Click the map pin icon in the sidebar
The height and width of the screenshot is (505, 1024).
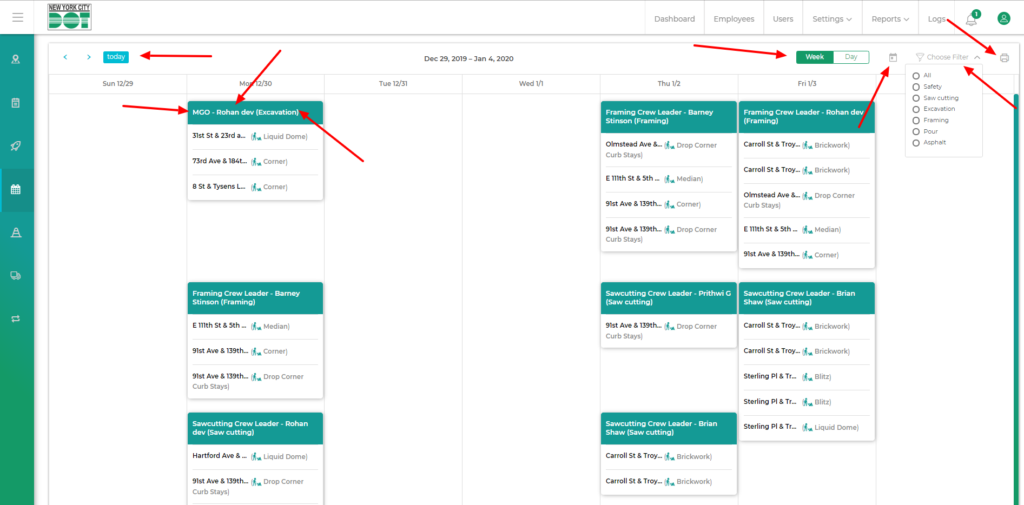pos(16,59)
